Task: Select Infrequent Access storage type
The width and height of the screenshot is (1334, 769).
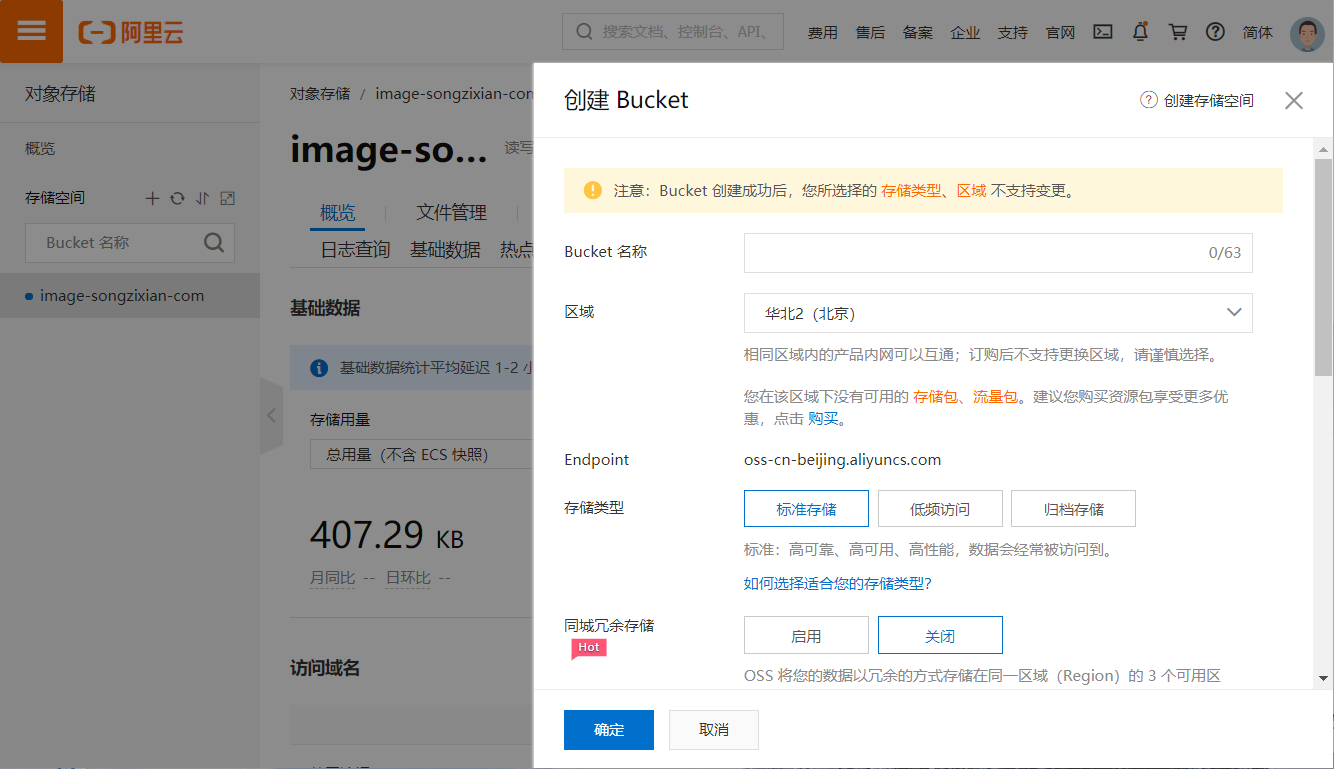Action: [x=940, y=509]
